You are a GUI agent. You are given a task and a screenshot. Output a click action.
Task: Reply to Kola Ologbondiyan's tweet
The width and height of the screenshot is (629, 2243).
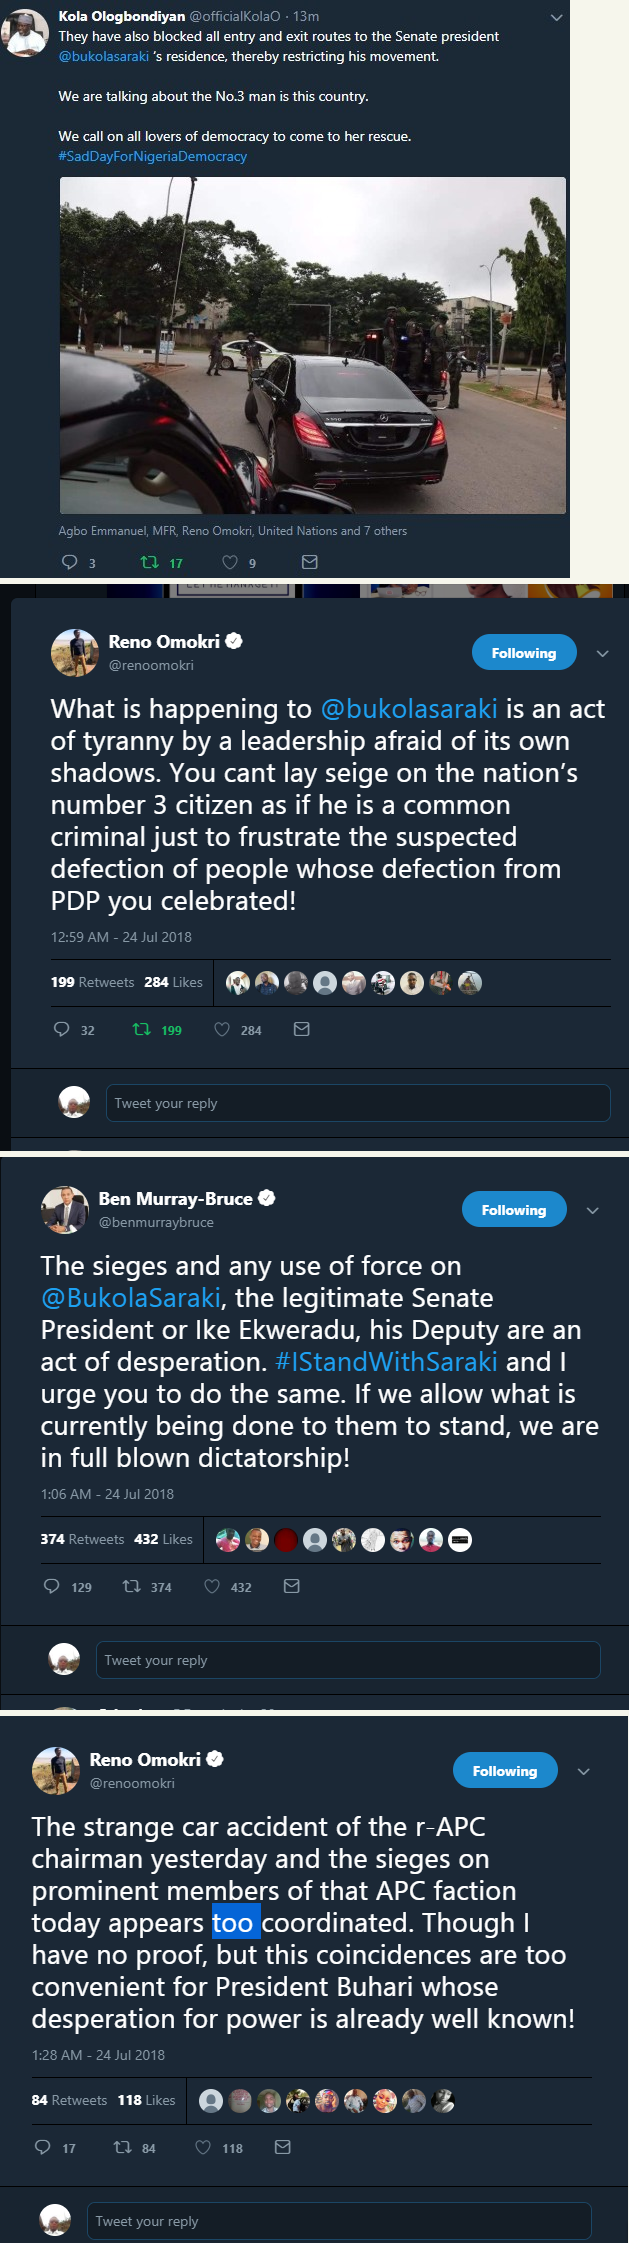click(70, 562)
